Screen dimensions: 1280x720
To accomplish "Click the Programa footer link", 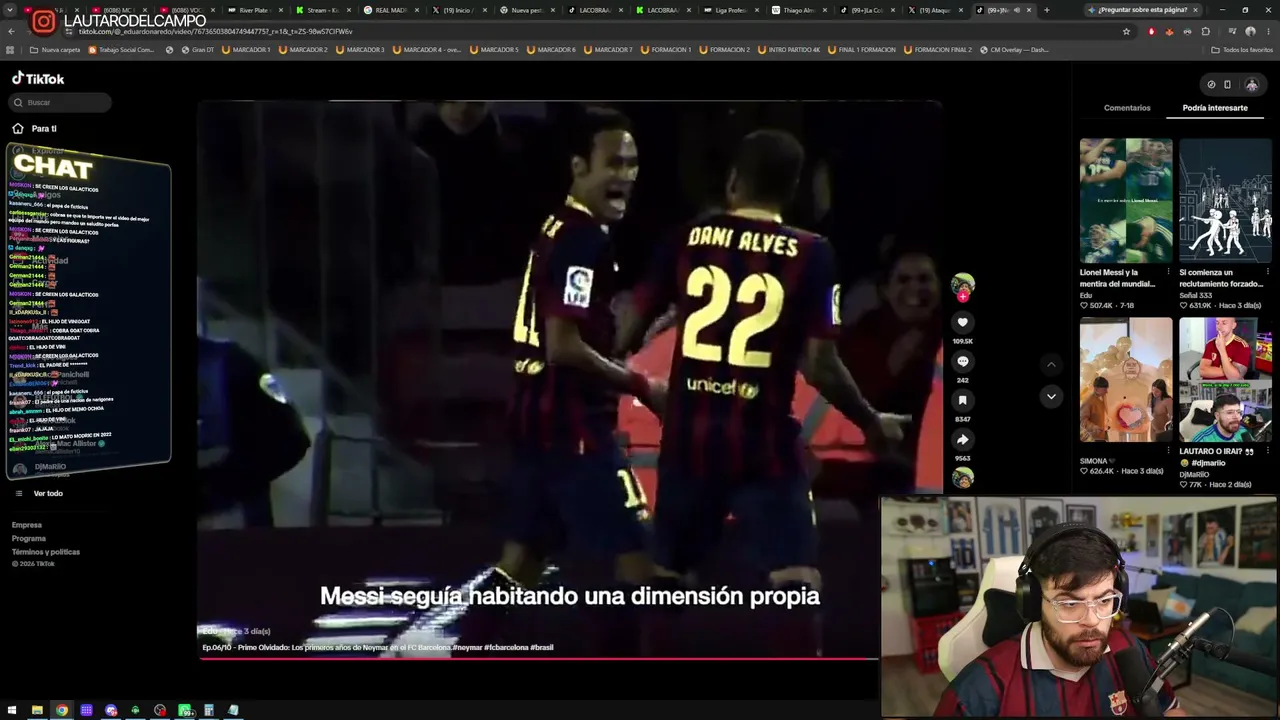I will tap(29, 538).
